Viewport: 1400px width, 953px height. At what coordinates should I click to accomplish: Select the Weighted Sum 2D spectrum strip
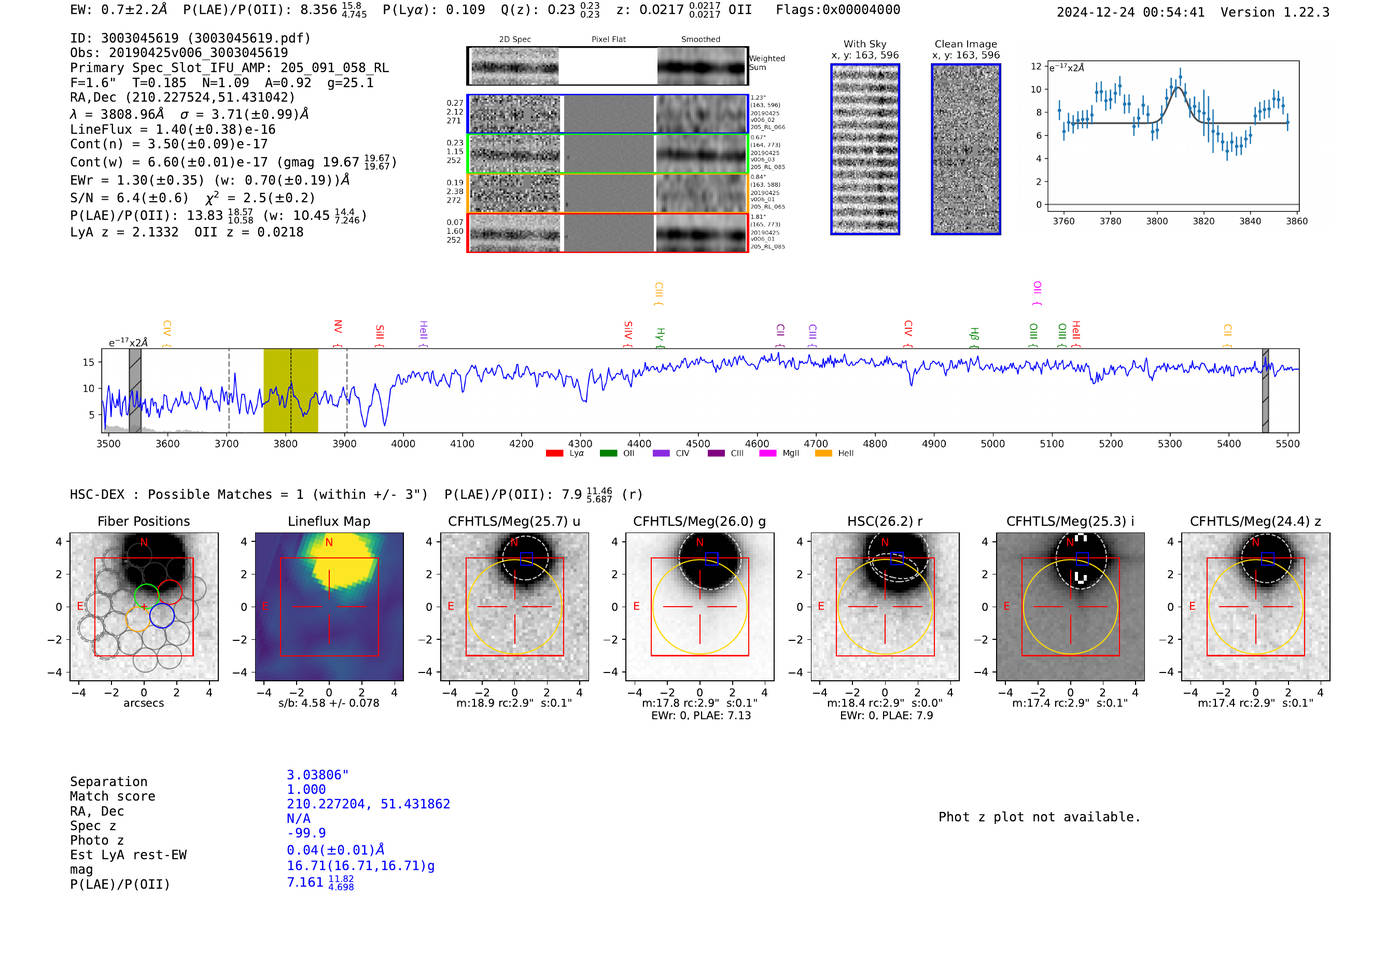point(608,66)
